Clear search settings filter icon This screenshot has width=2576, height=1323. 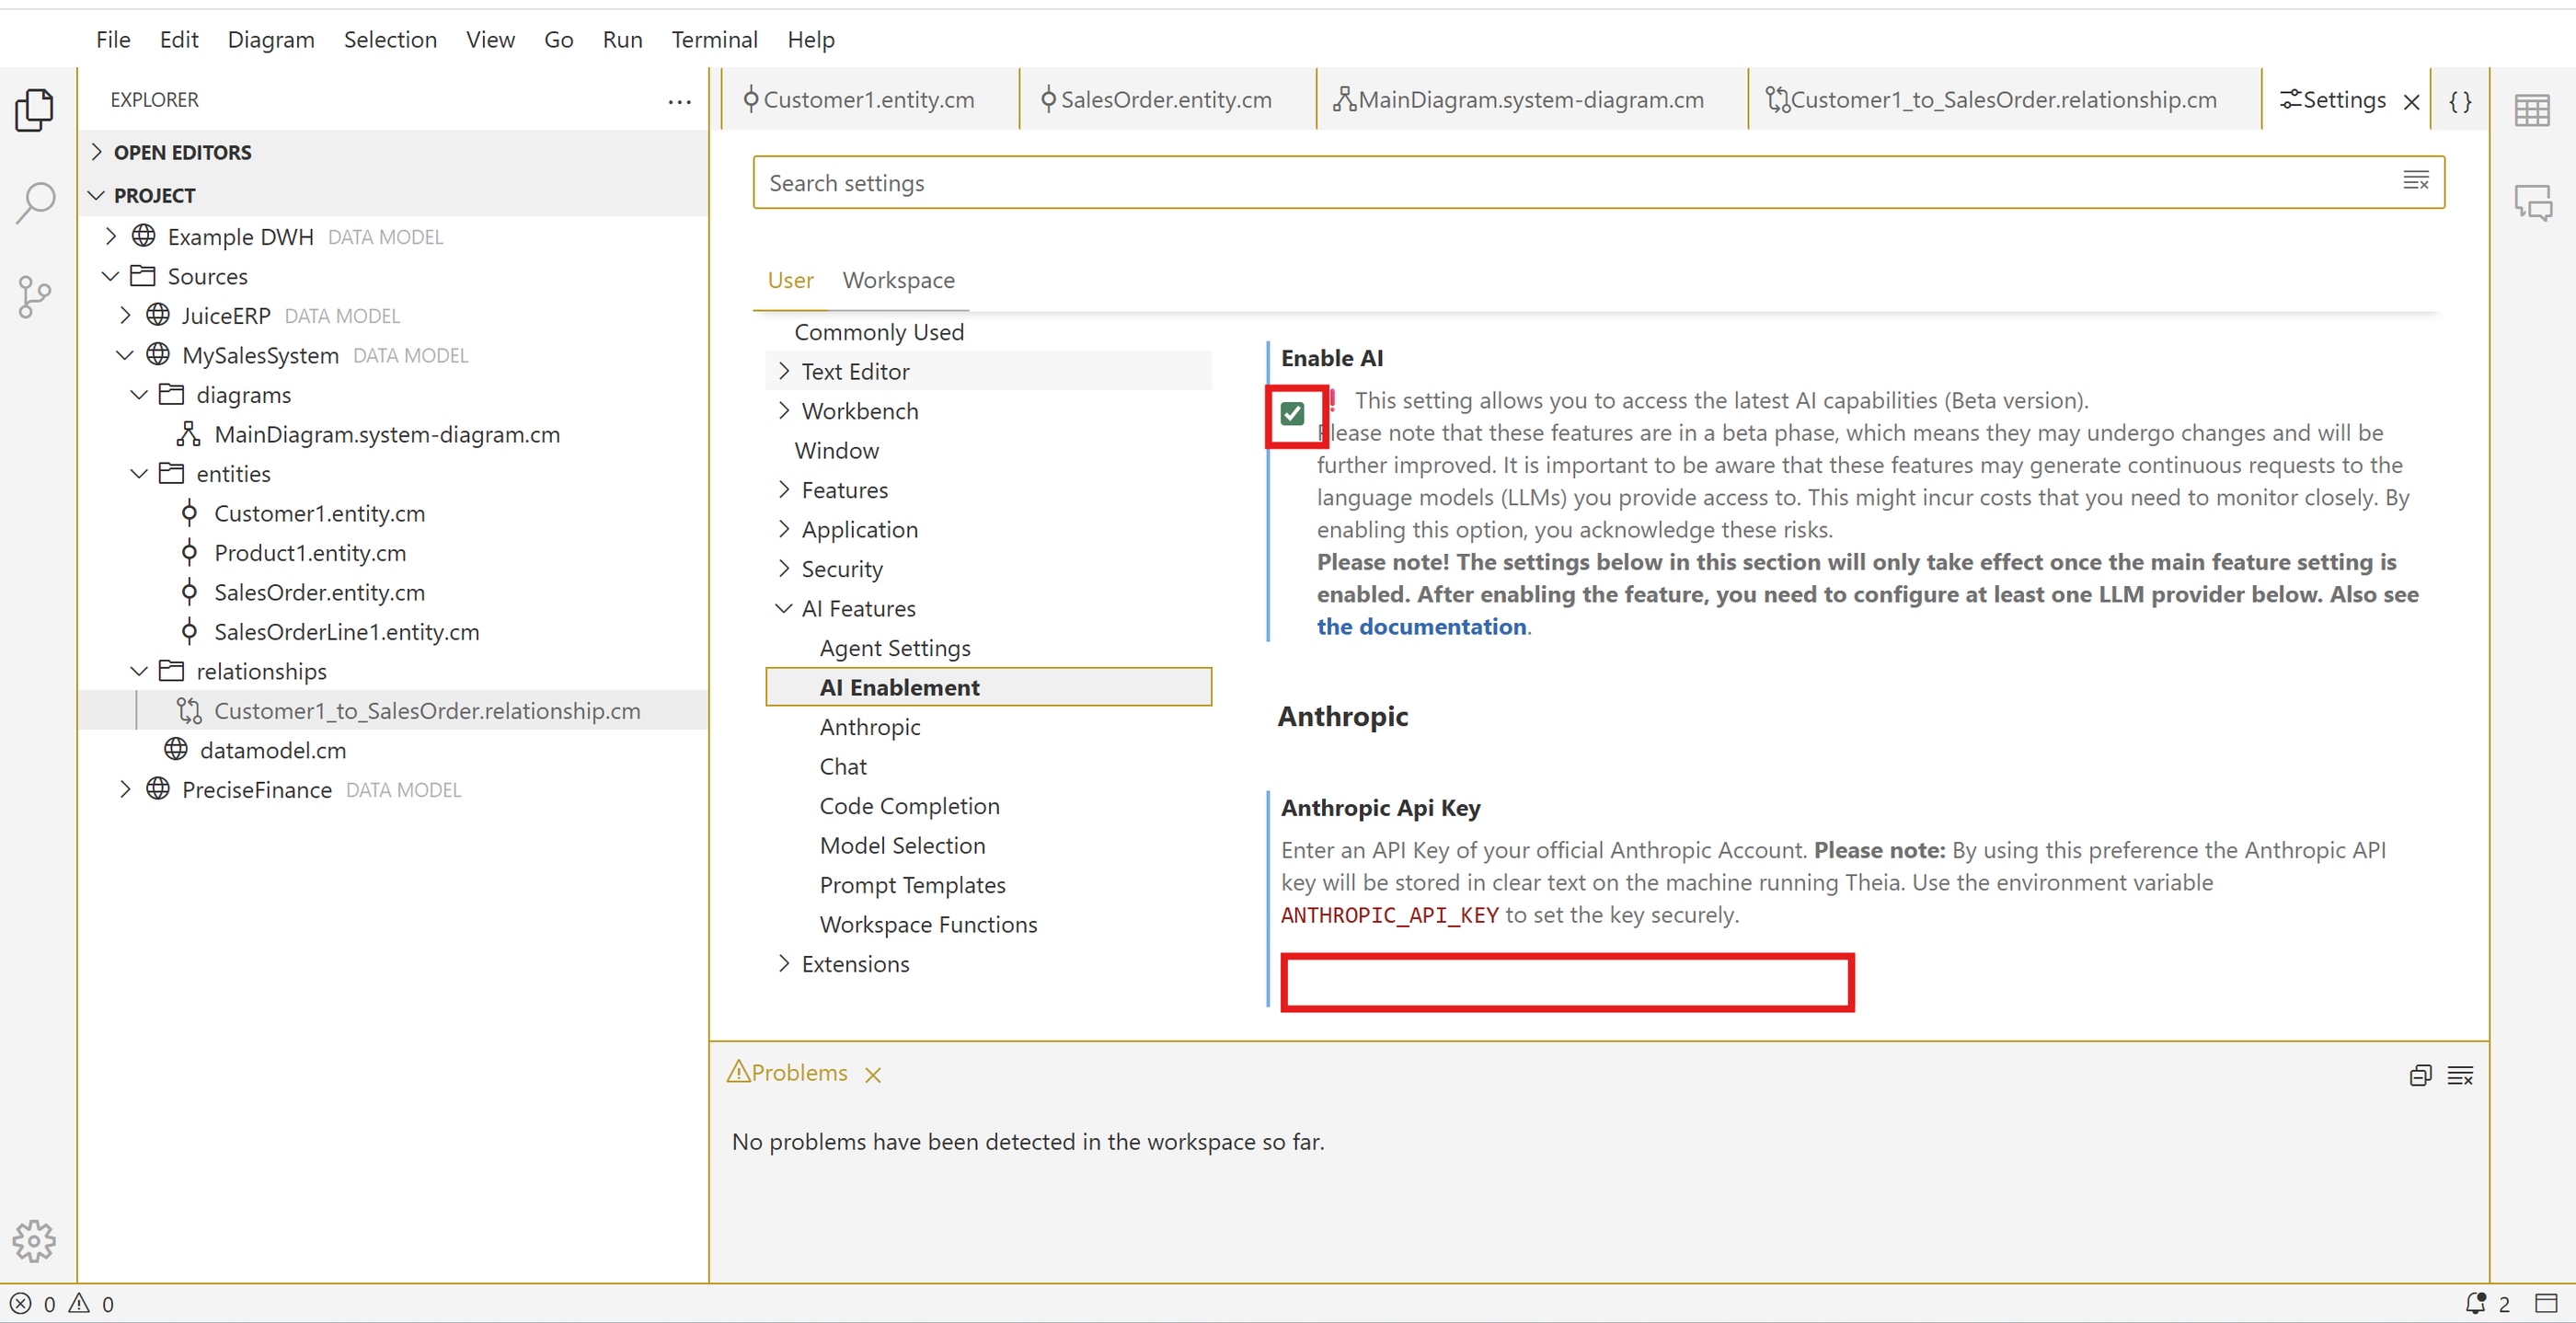coord(2416,181)
